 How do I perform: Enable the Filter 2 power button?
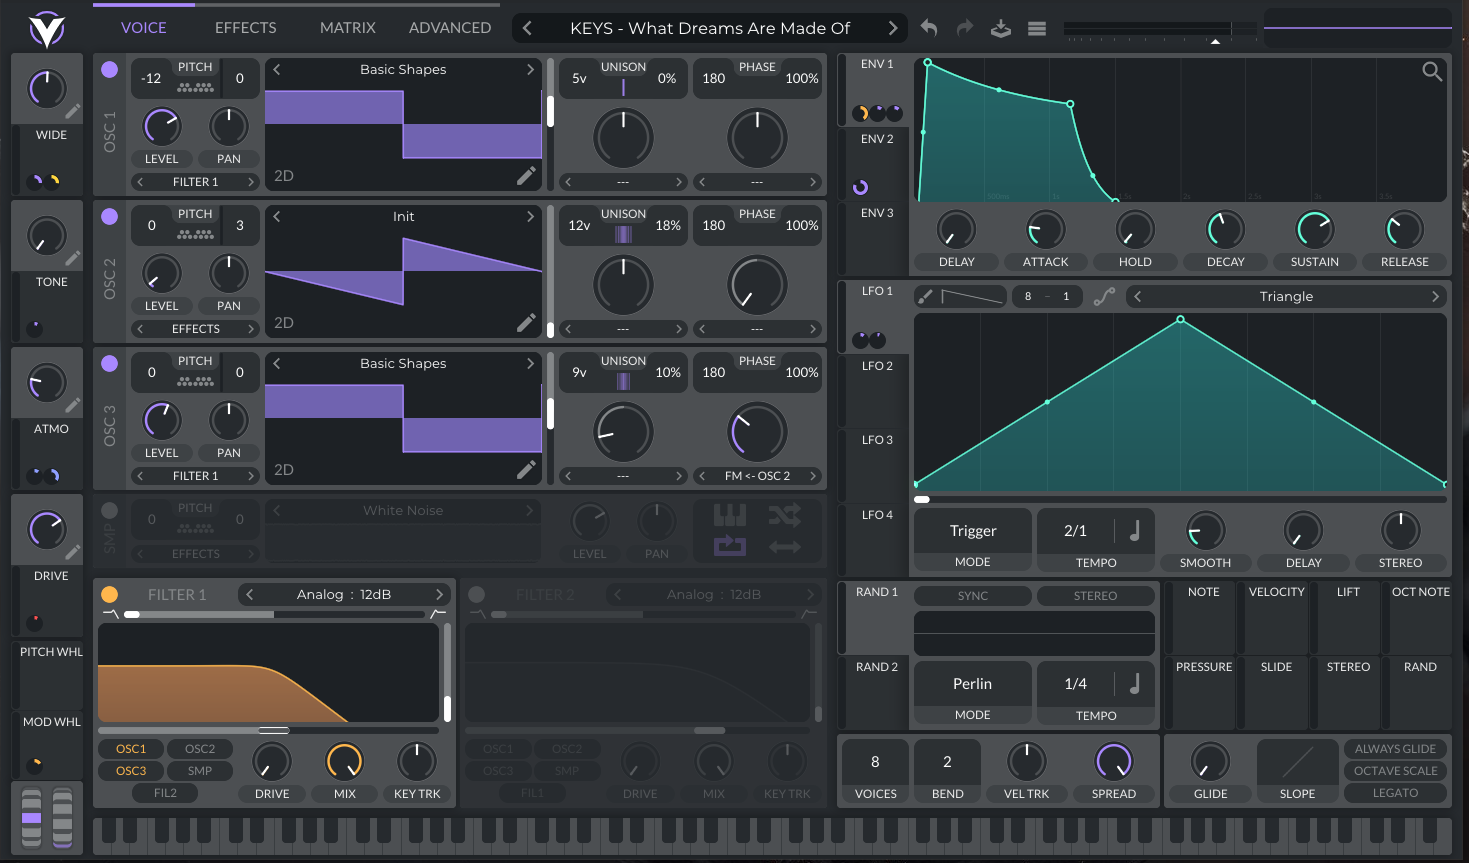[477, 595]
